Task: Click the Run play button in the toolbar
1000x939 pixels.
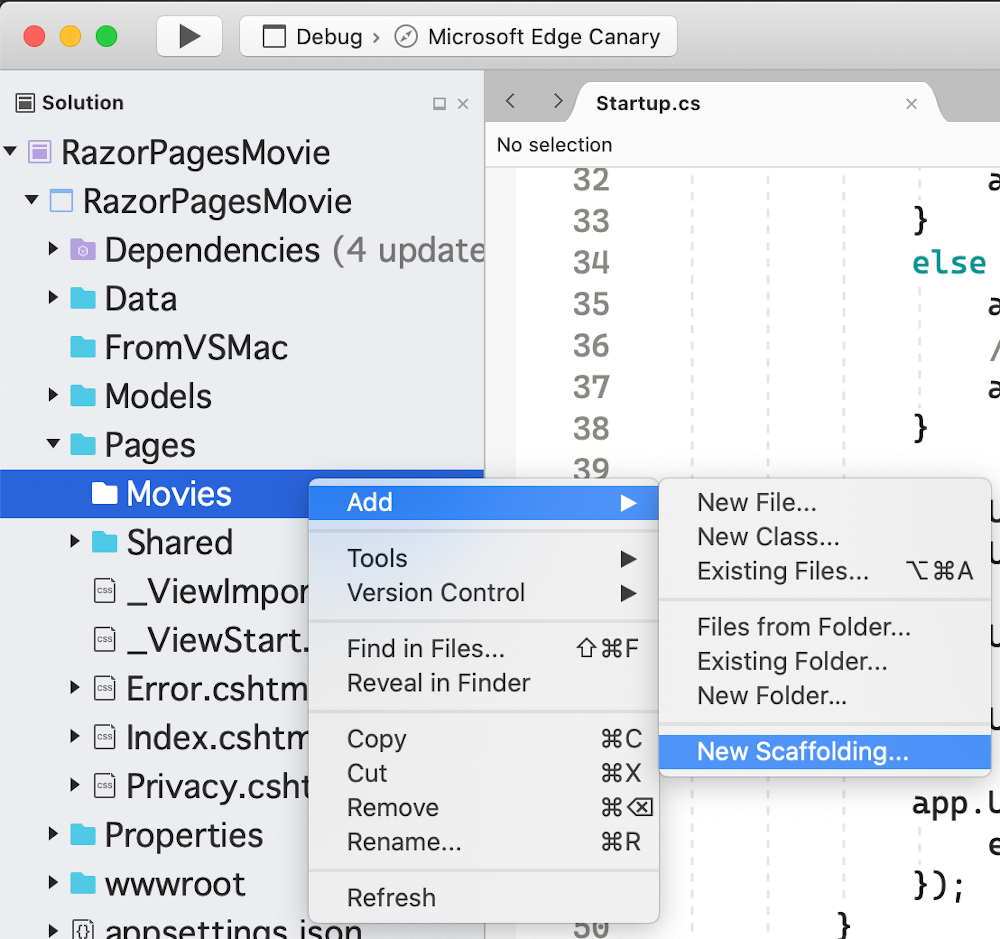Action: 189,36
